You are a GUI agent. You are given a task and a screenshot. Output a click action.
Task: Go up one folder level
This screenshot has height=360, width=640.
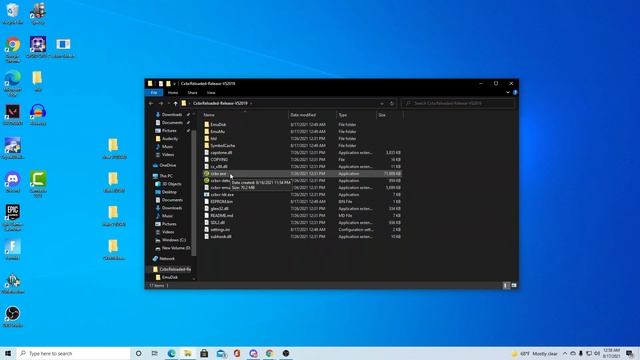176,103
